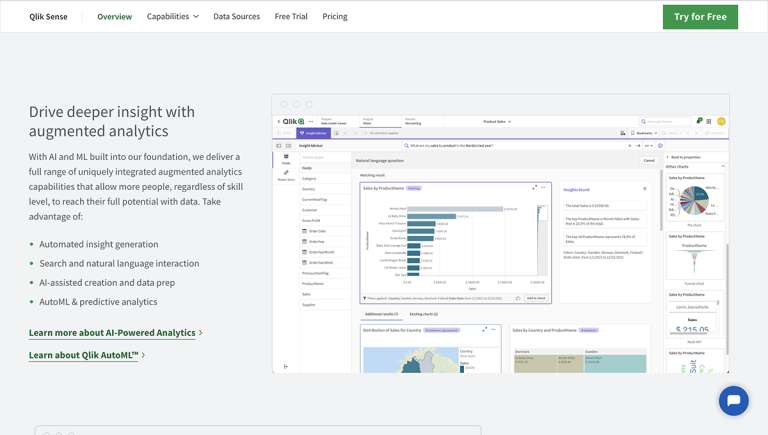This screenshot has height=435, width=768.
Task: Click the Qlik logo in the app screenshot
Action: point(295,121)
